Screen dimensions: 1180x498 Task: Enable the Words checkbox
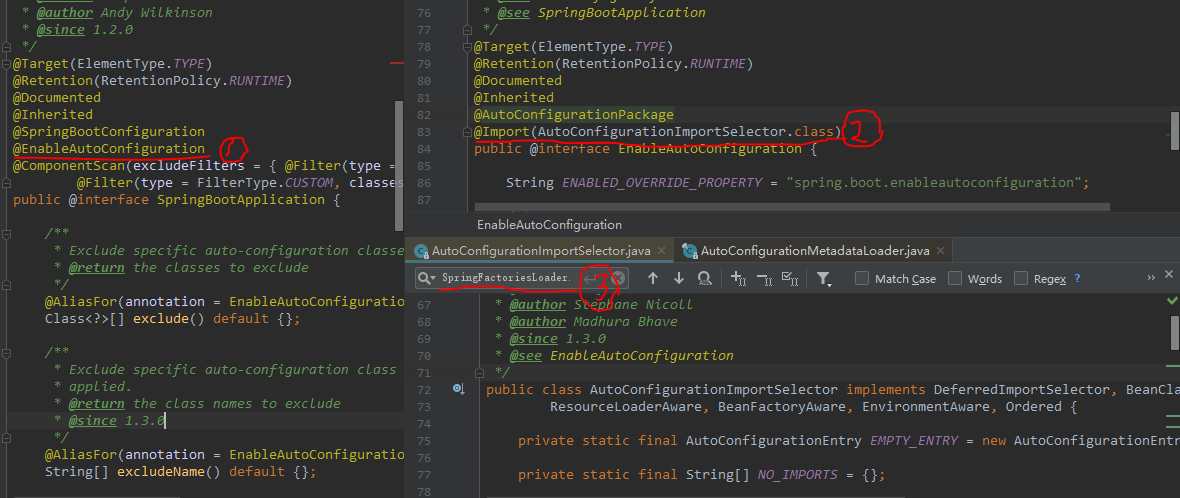tap(955, 278)
